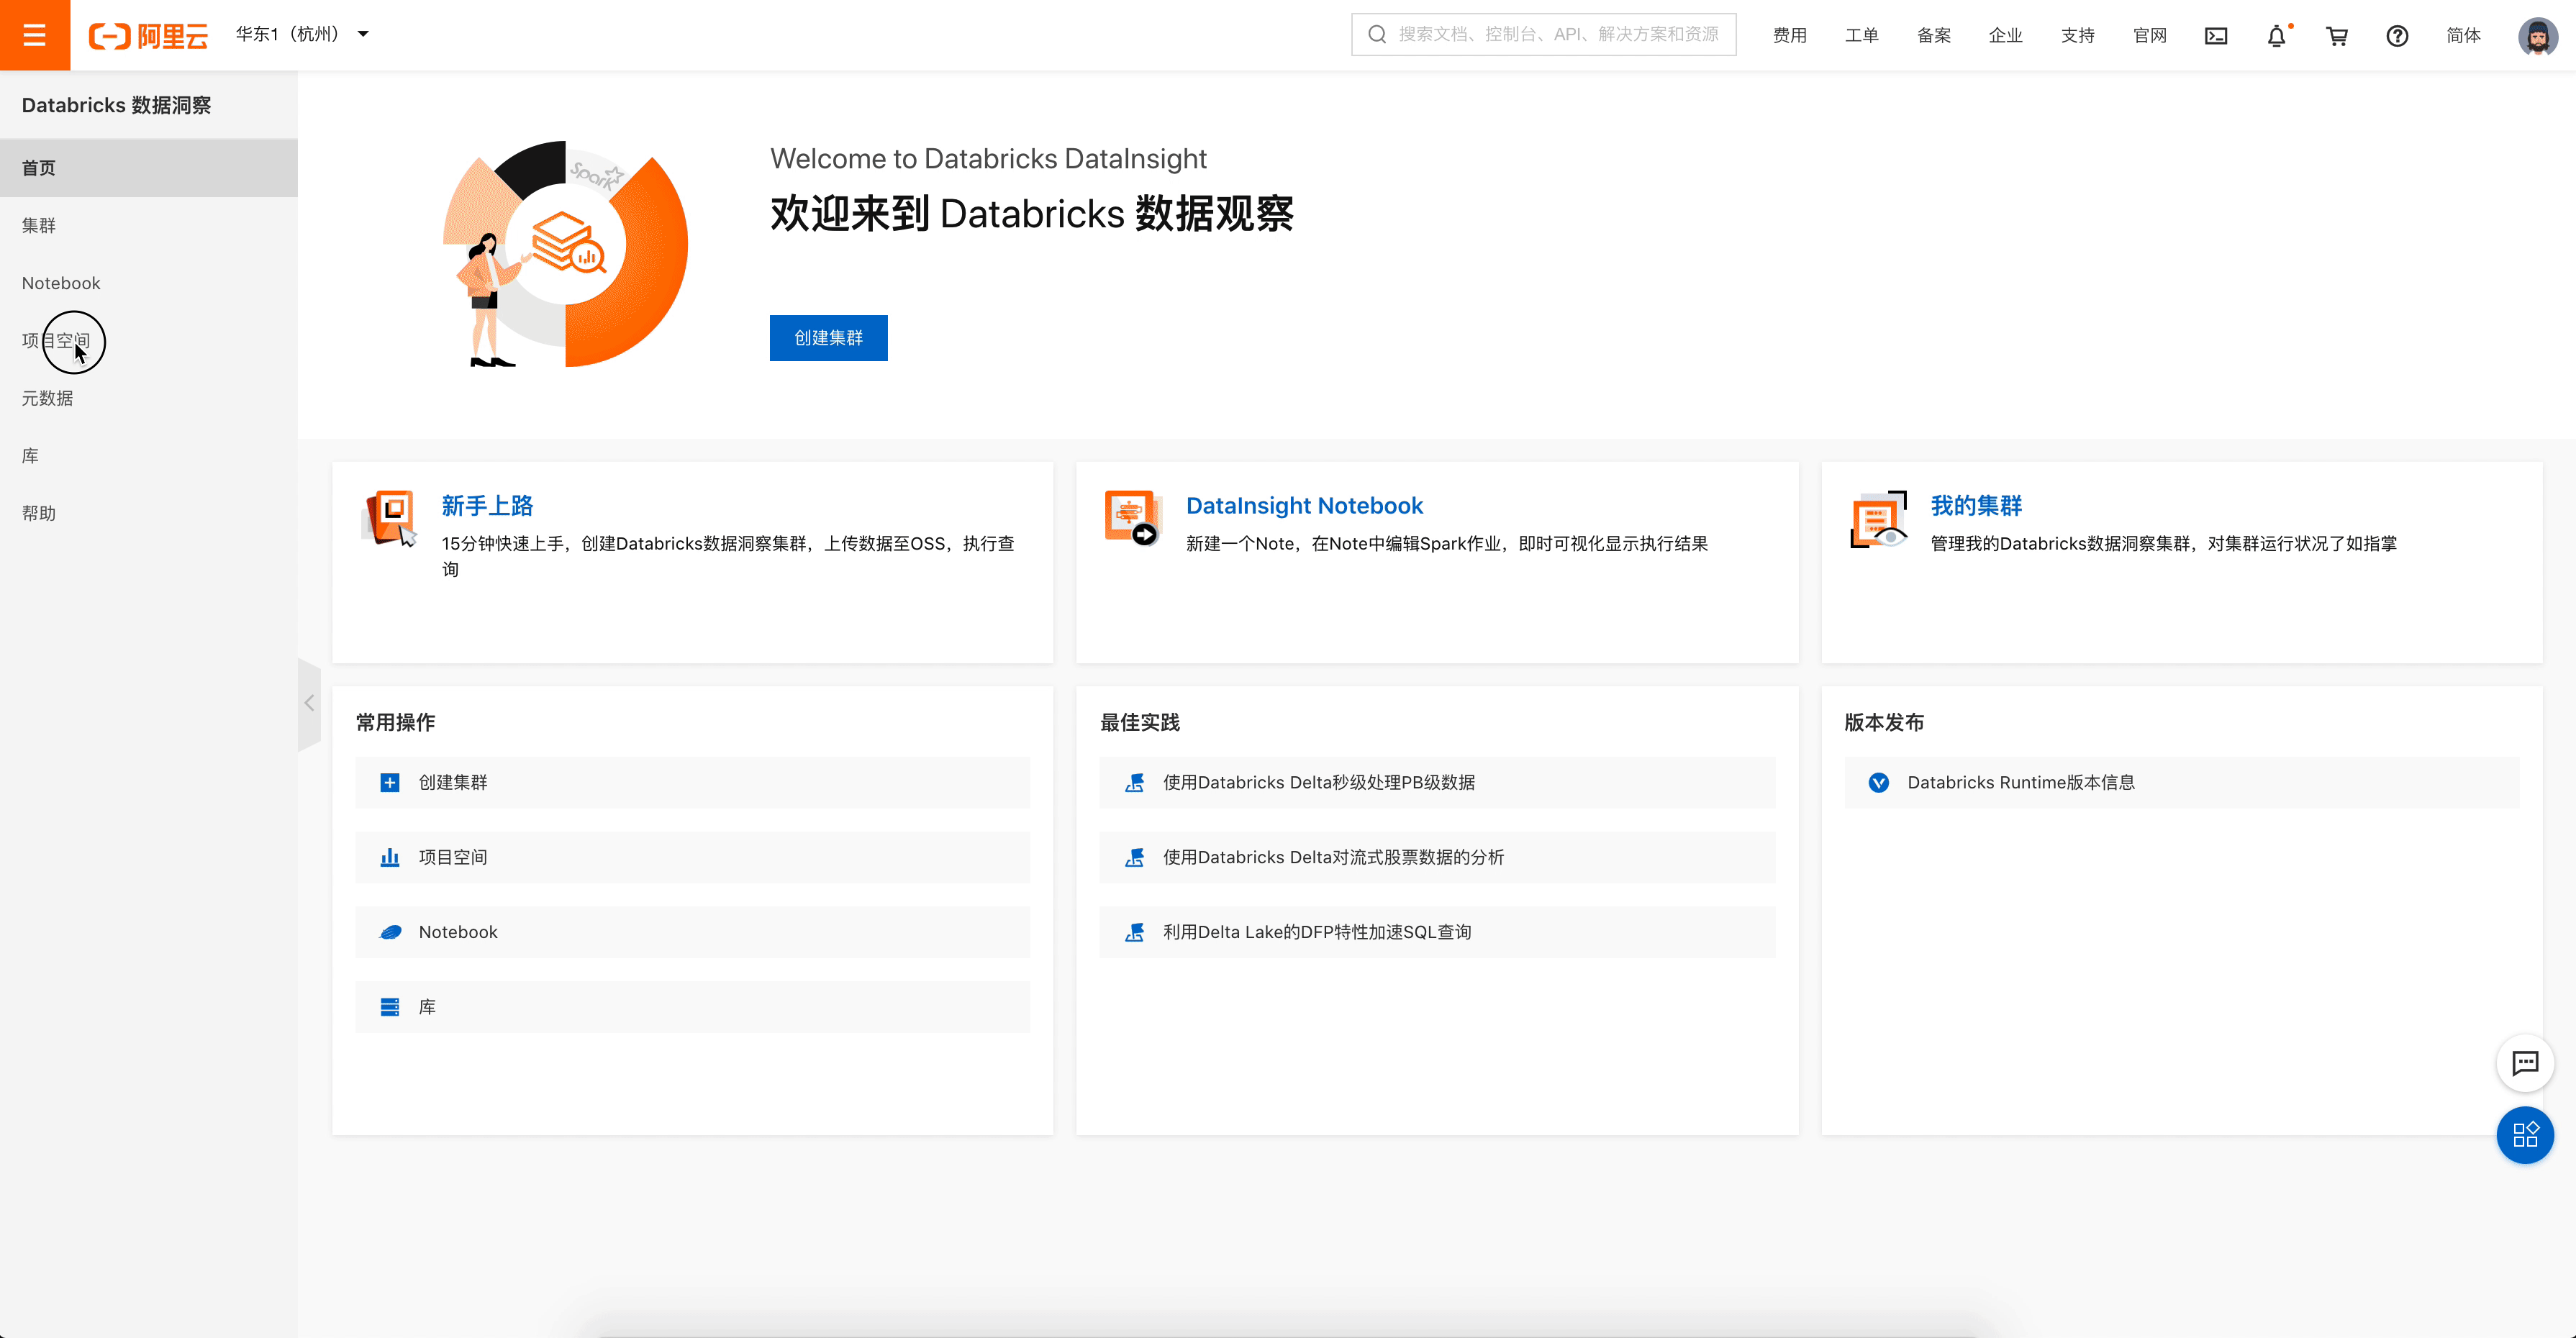Go to 集群 in the sidebar
Screen dimensions: 2576x1338
pos(149,226)
